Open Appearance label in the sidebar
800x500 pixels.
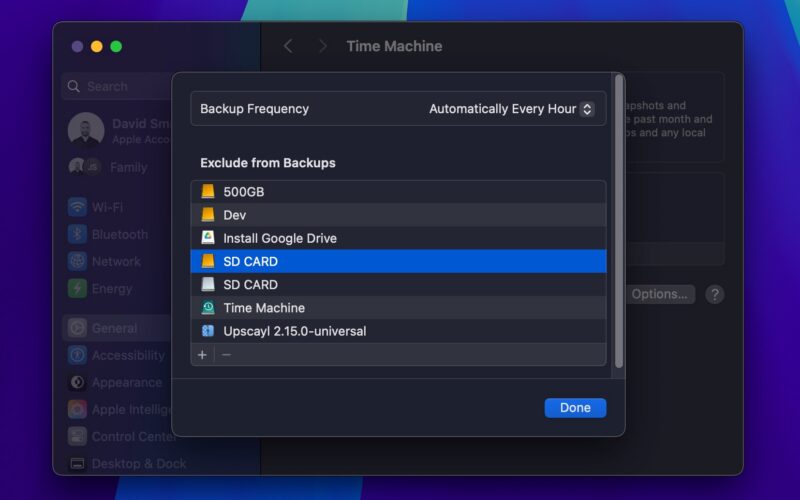(127, 382)
